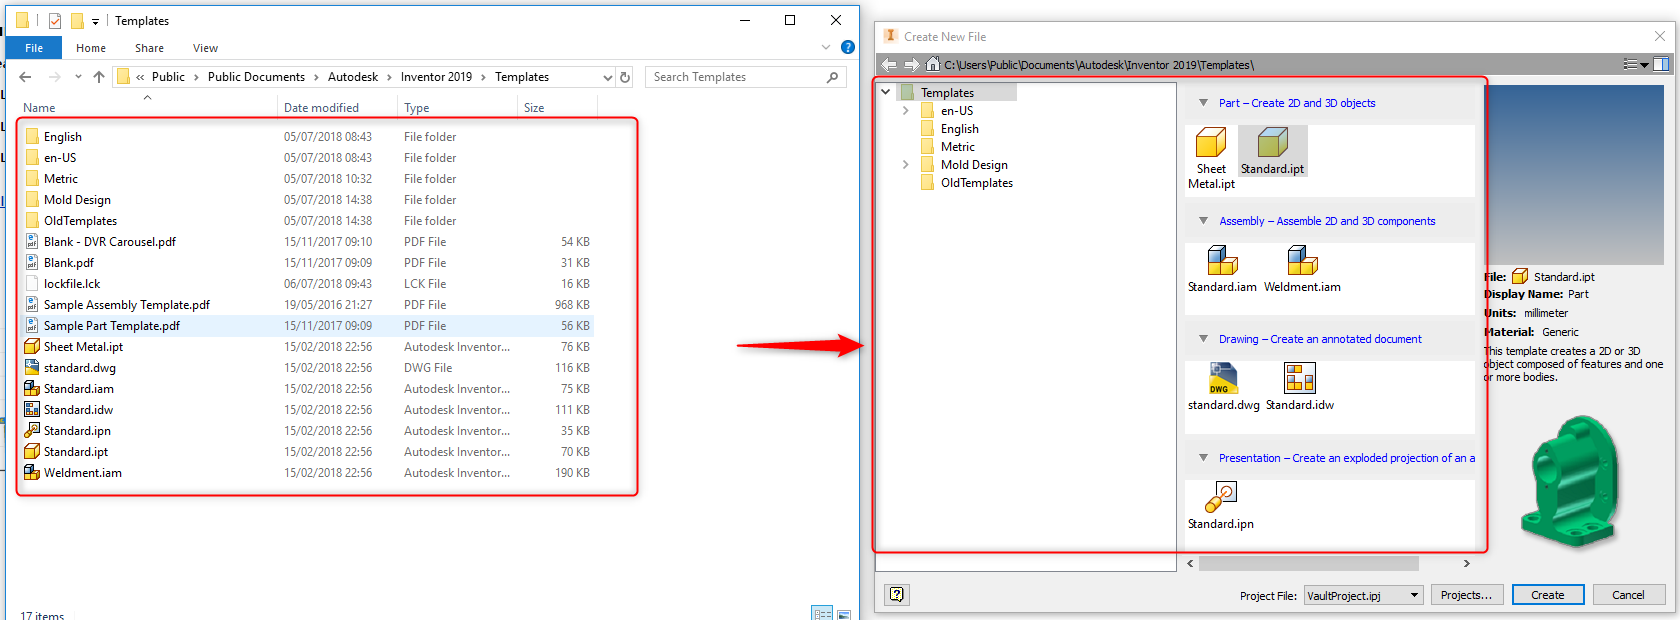
Task: Expand the Mold Design tree folder
Action: (x=906, y=165)
